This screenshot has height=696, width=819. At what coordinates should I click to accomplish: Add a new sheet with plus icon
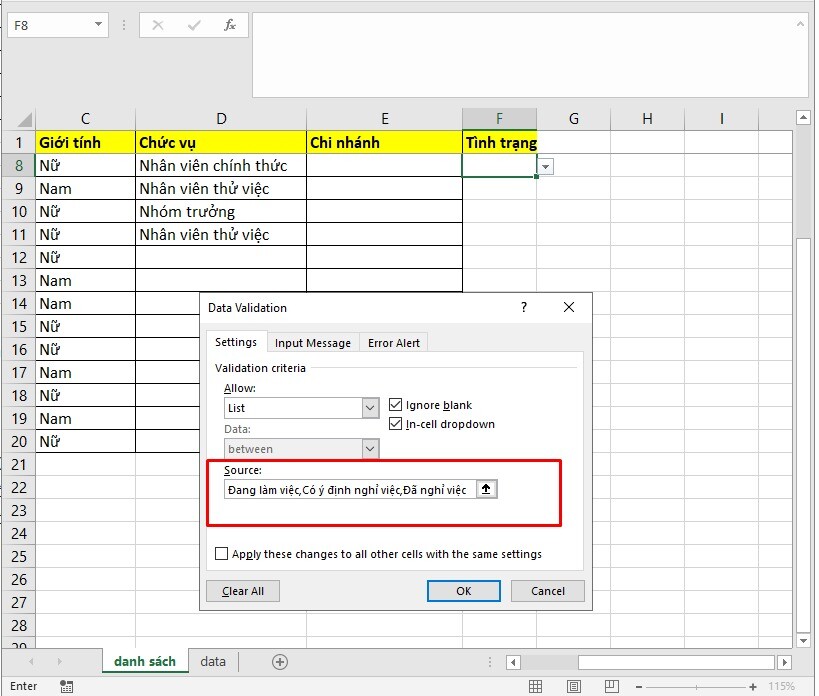[280, 661]
